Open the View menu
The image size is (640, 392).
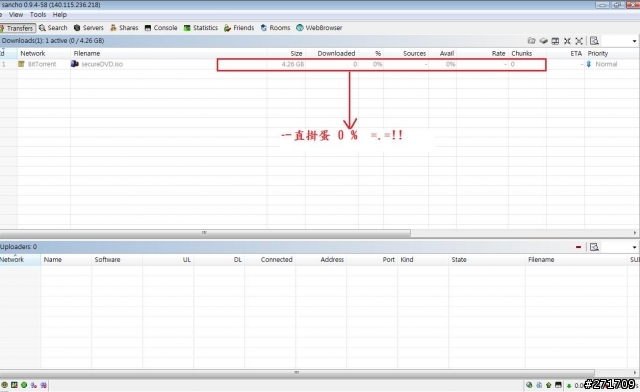[16, 15]
